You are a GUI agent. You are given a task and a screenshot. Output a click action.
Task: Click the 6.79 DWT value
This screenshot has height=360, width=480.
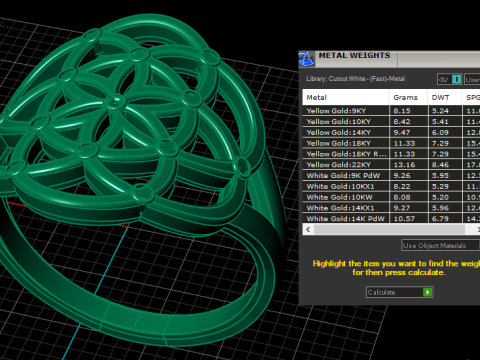click(440, 219)
